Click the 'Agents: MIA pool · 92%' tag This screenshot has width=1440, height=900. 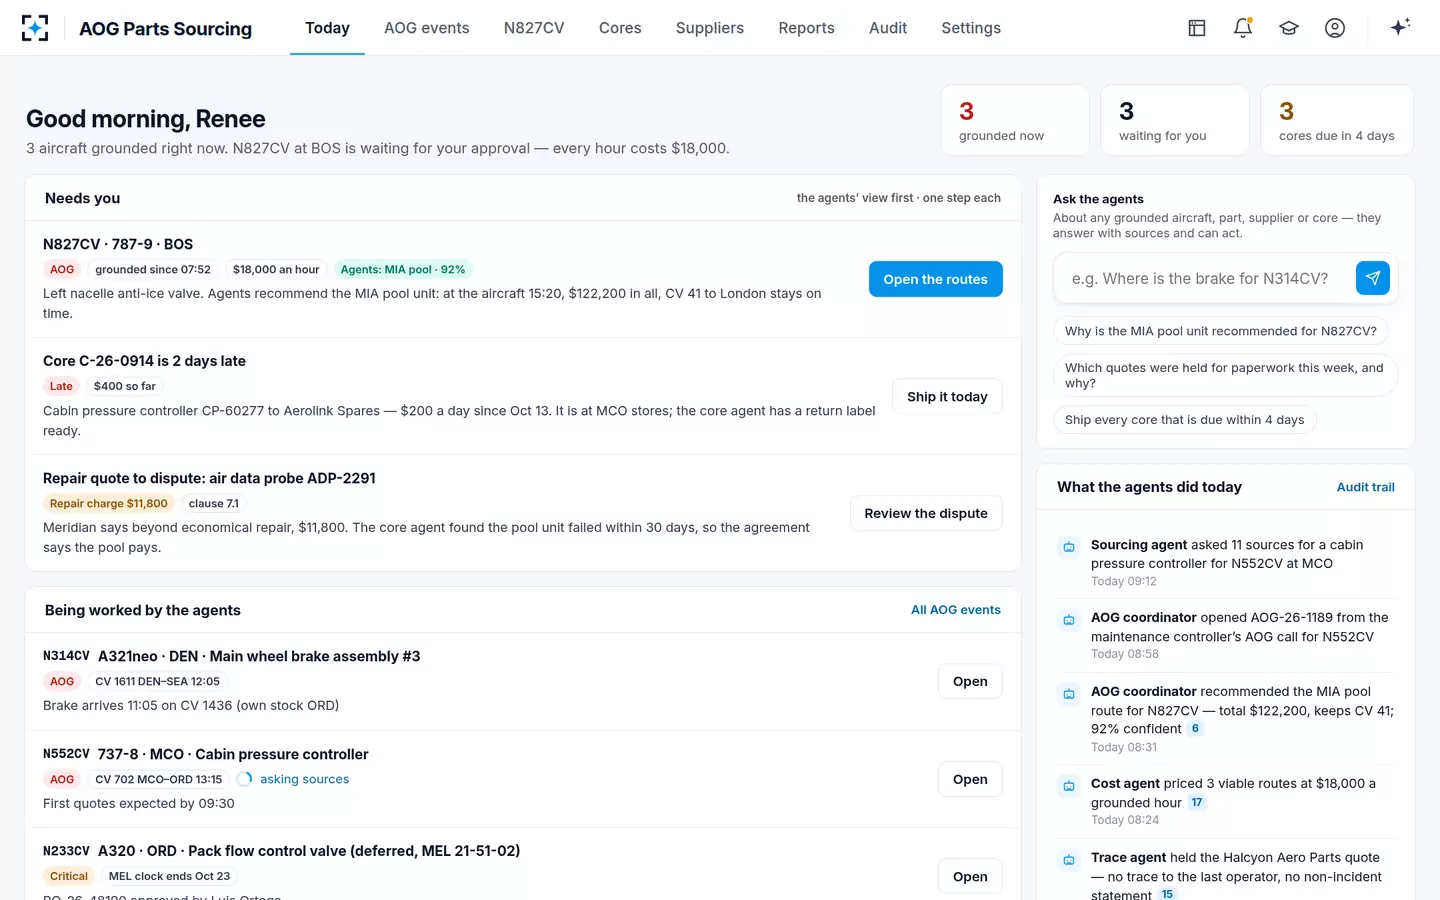click(x=403, y=270)
